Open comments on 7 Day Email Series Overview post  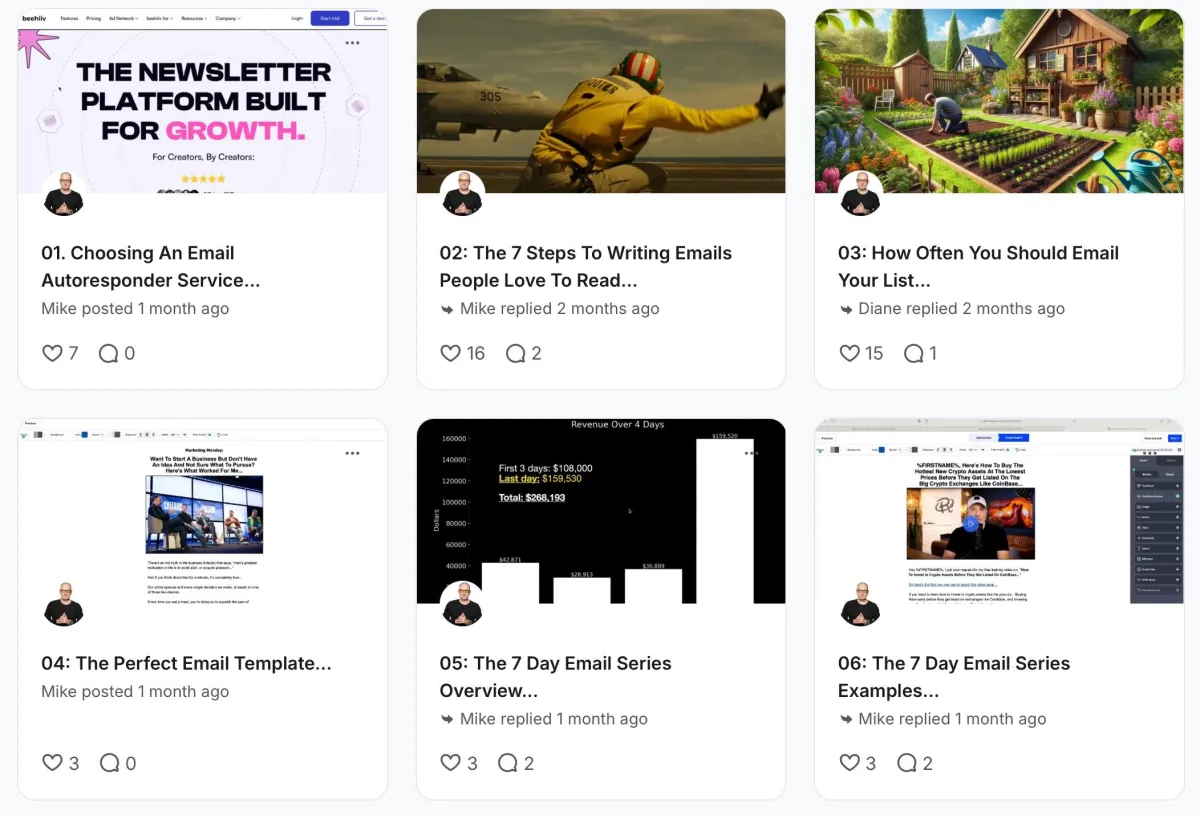tap(507, 763)
